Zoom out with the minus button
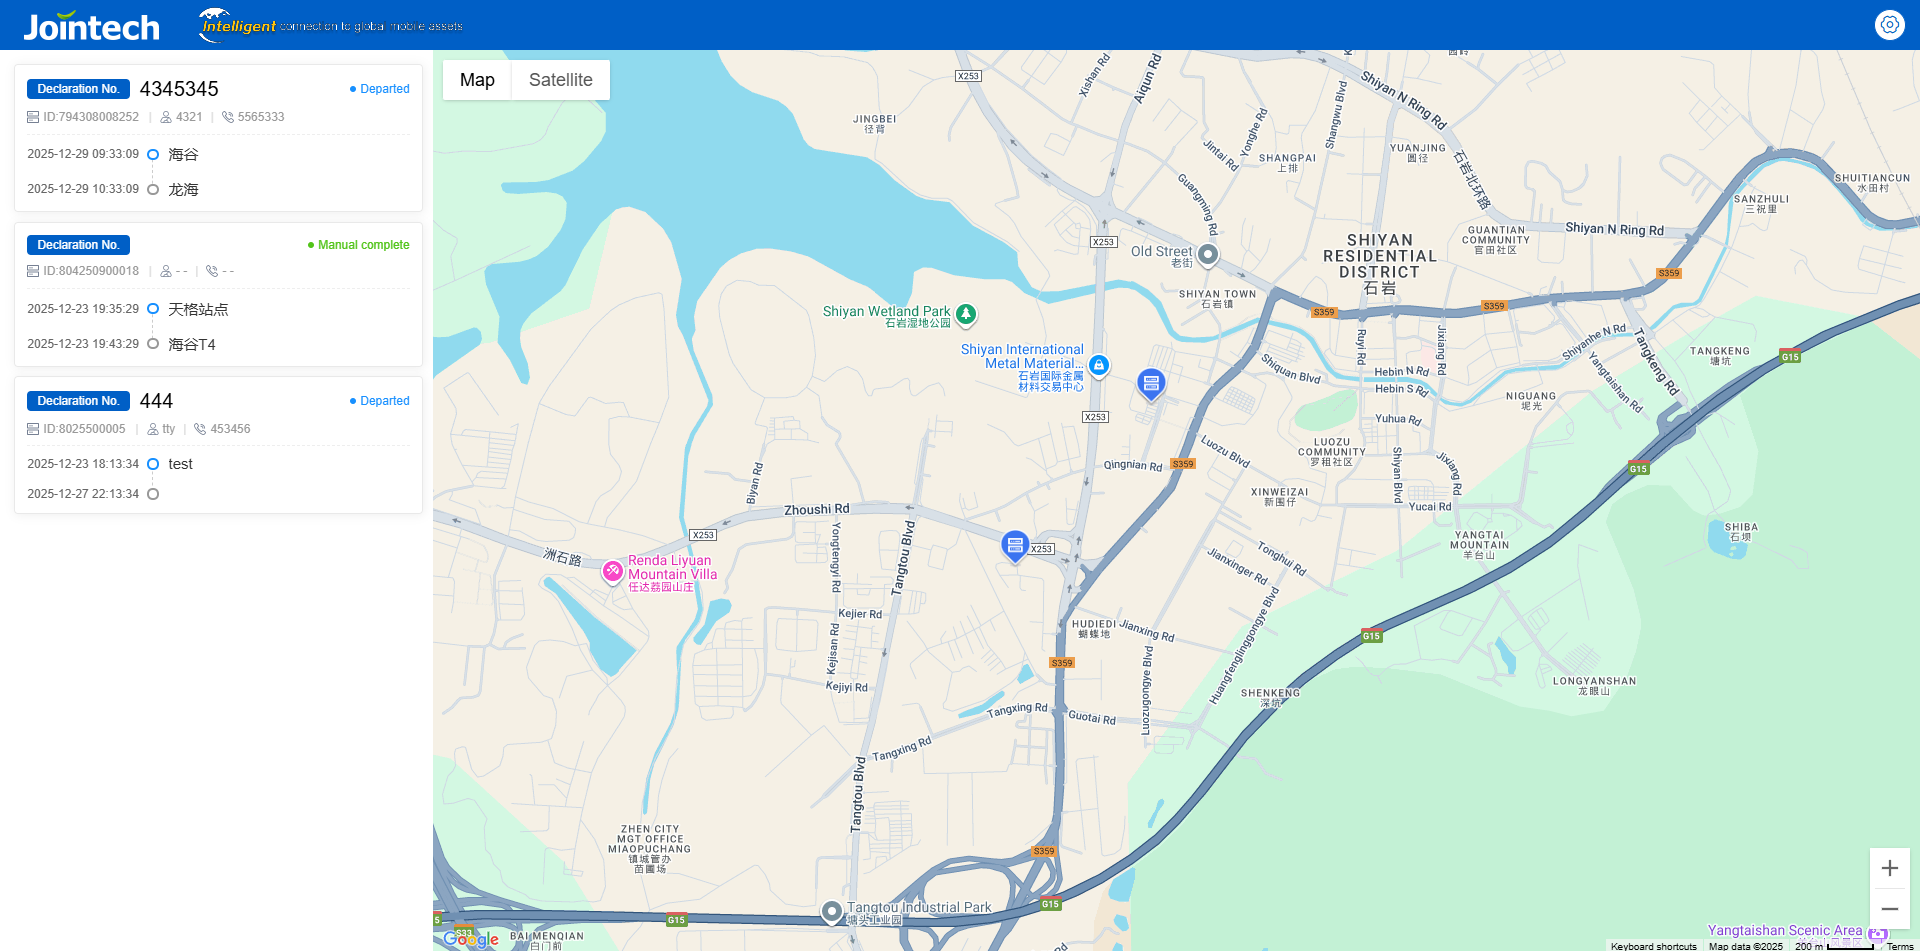The image size is (1920, 951). 1889,909
